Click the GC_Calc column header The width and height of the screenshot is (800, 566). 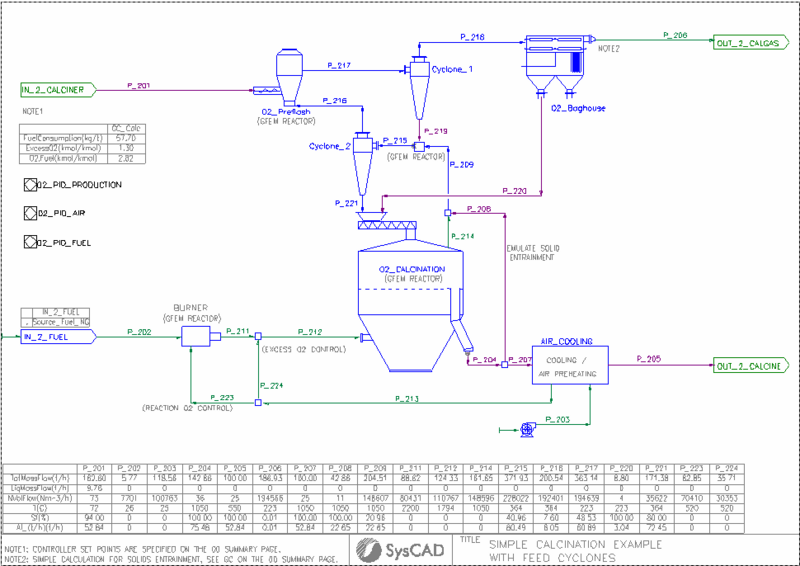(126, 128)
